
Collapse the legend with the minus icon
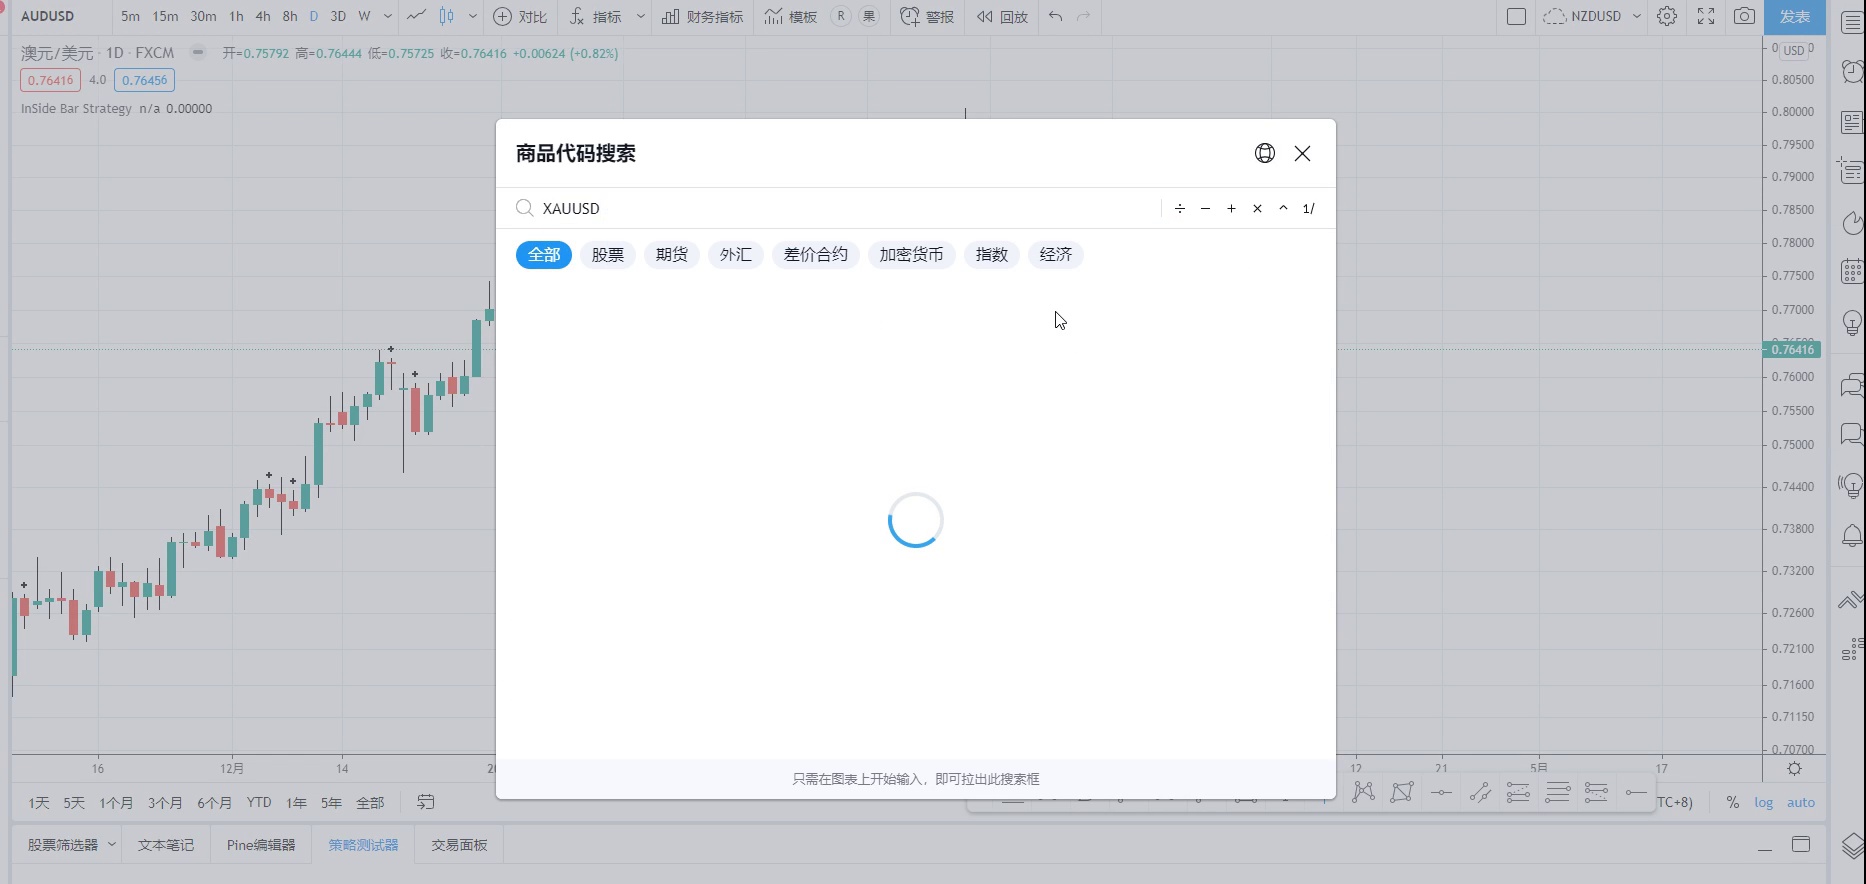pos(198,52)
